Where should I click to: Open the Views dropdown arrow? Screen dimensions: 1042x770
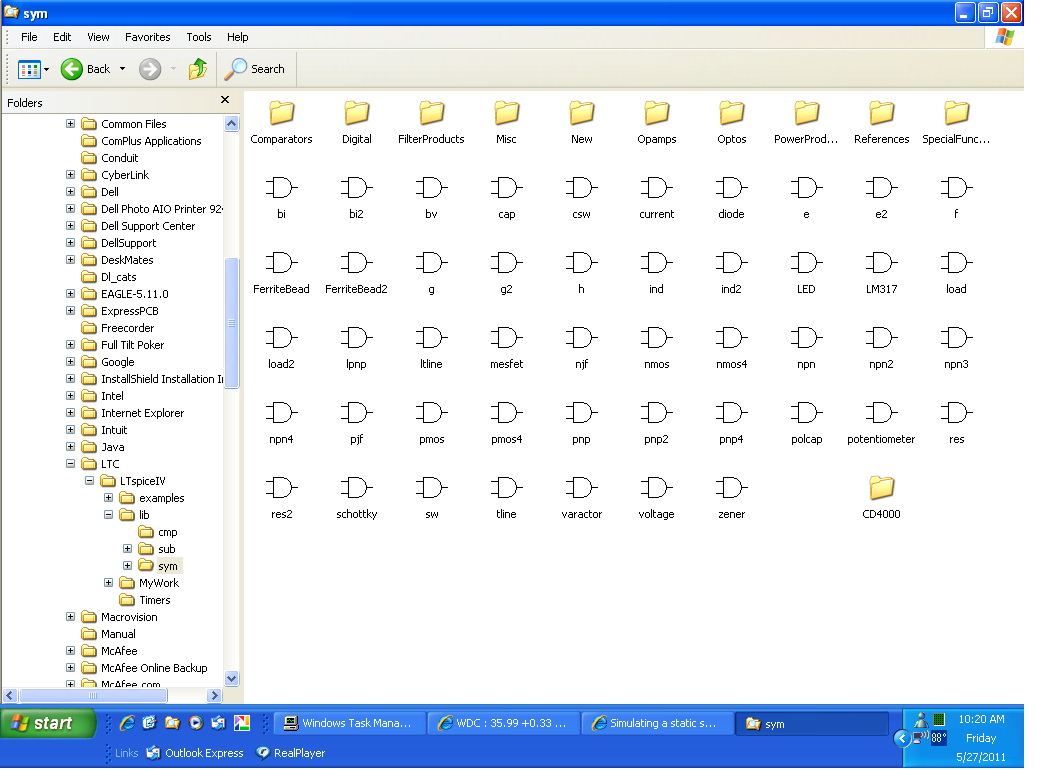[x=47, y=69]
